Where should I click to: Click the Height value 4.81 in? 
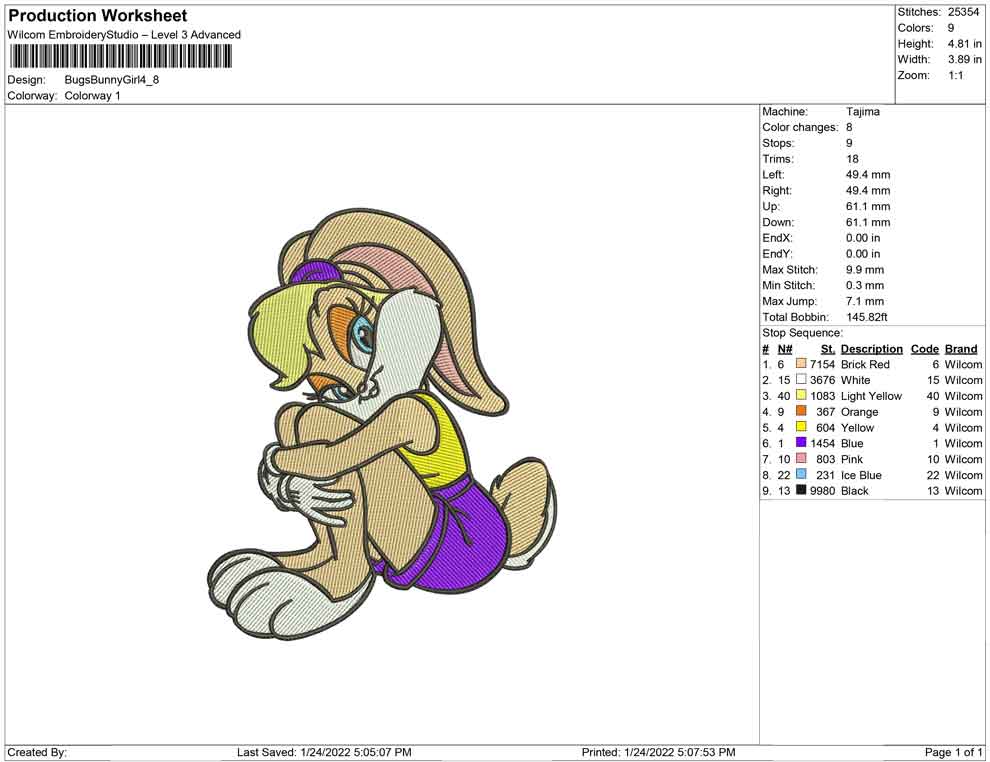pos(964,44)
